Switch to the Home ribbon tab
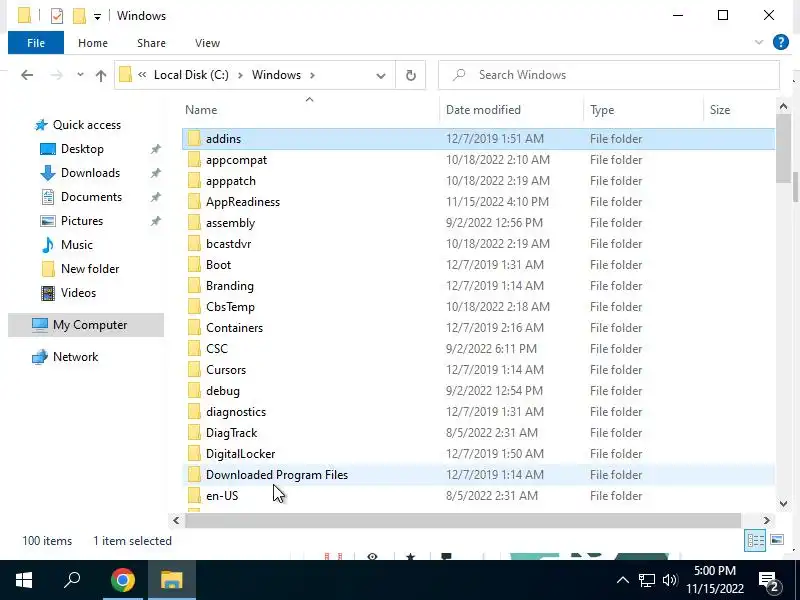The height and width of the screenshot is (600, 800). pos(93,43)
